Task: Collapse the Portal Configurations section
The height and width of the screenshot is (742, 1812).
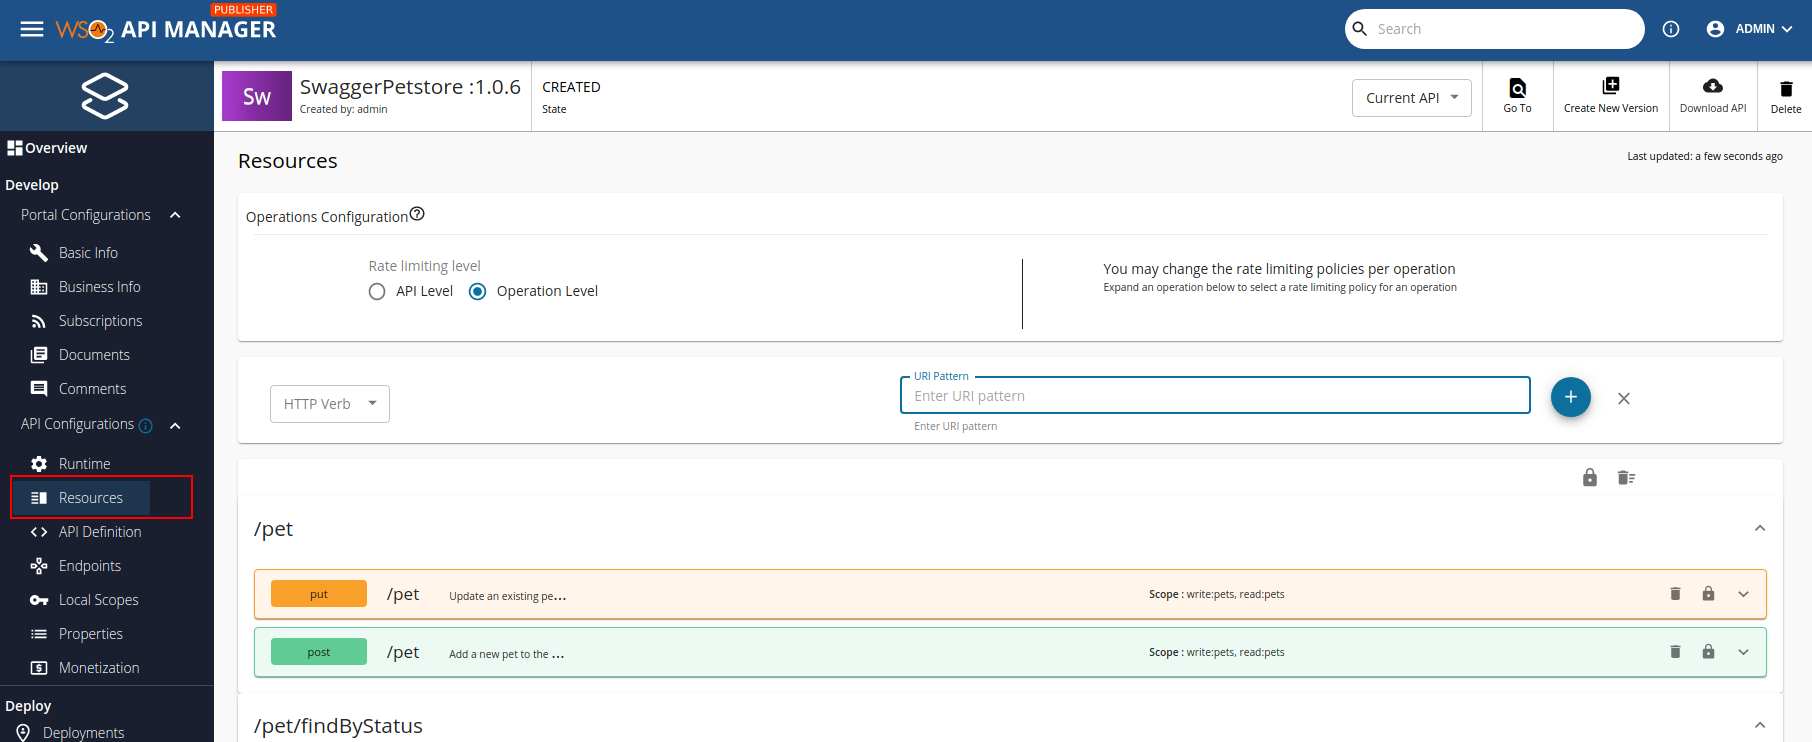Action: click(x=175, y=215)
